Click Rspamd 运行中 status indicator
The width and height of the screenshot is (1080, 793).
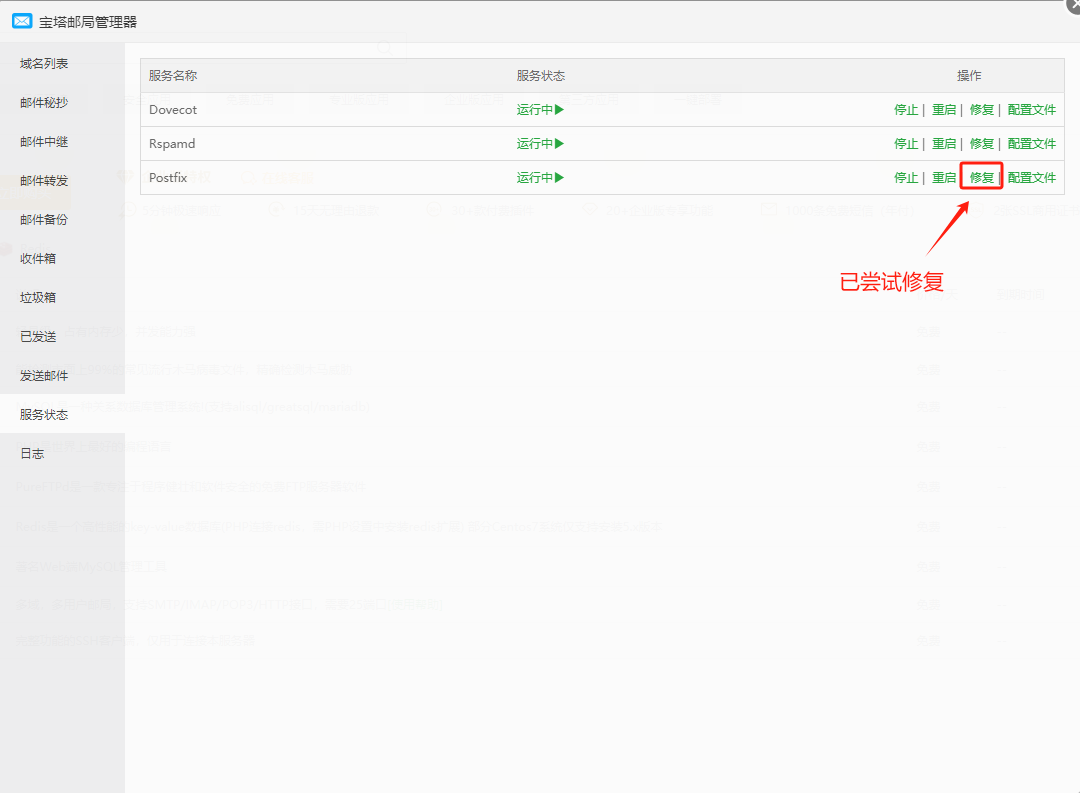(540, 143)
